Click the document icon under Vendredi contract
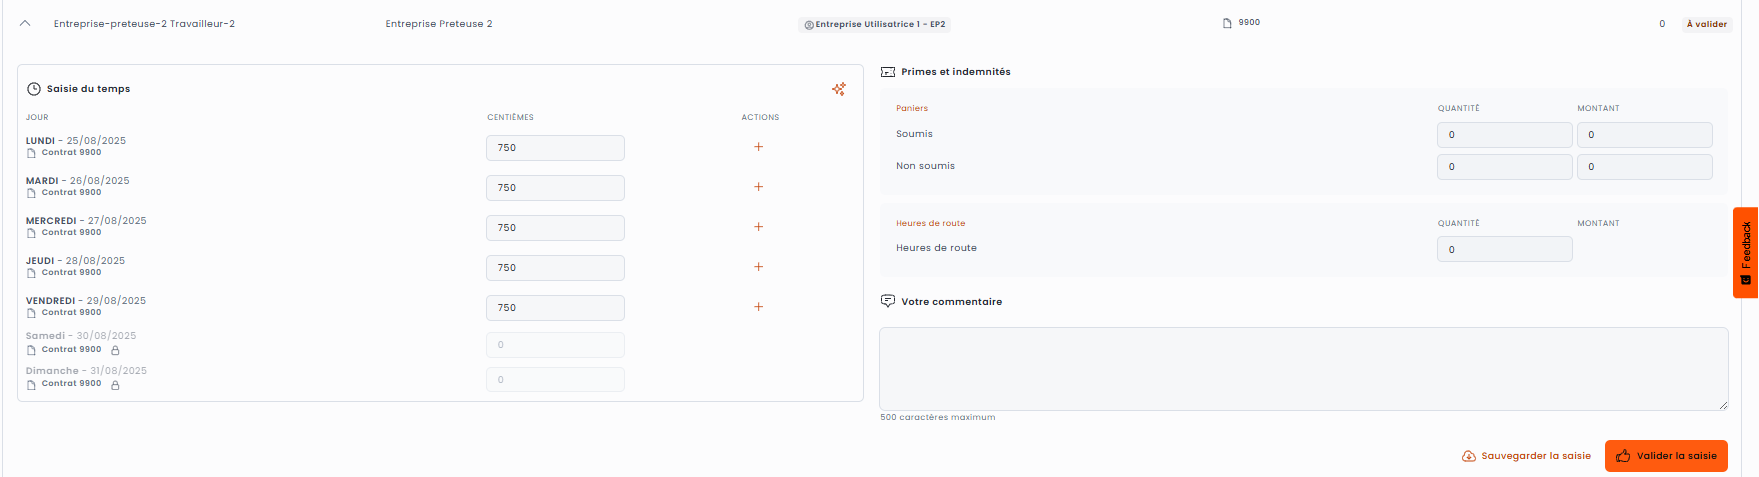The height and width of the screenshot is (477, 1759). coord(31,313)
